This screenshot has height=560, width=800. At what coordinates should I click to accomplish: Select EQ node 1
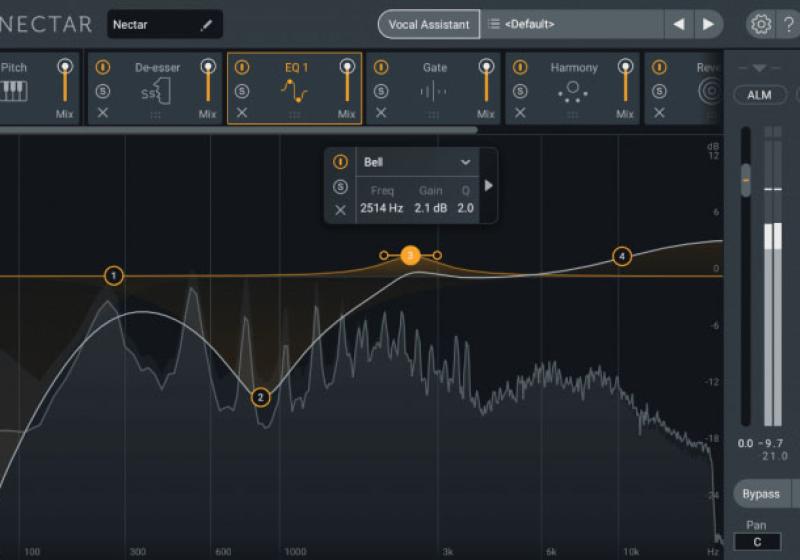113,276
